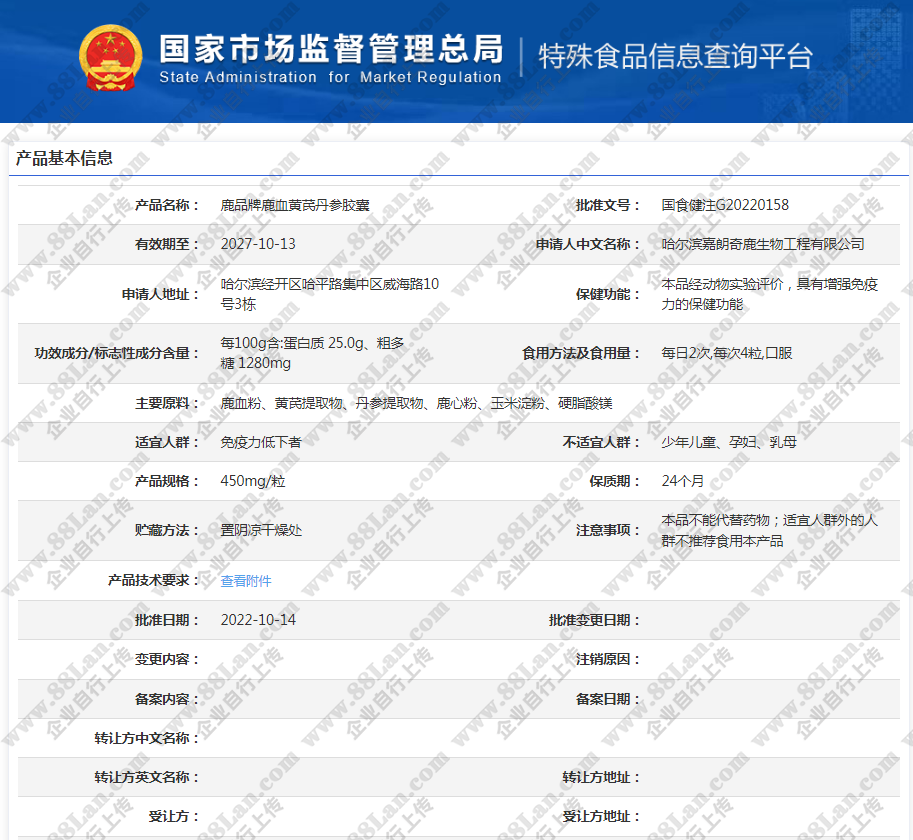Click the 批准文号 label
Screen dimensions: 913x840
click(x=608, y=205)
